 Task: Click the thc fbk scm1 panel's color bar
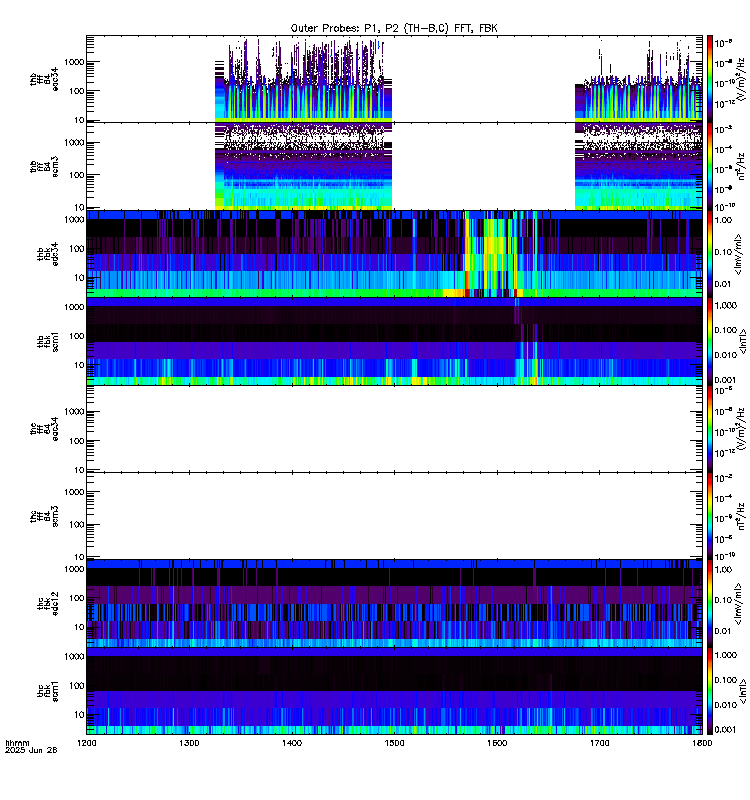[x=709, y=691]
